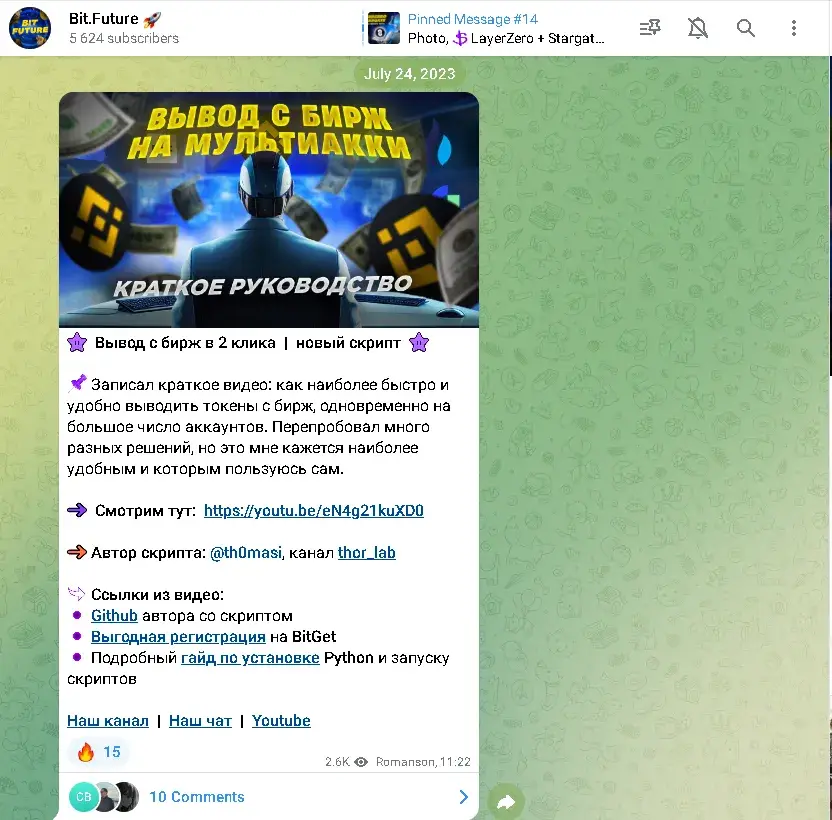This screenshot has height=820, width=832.
Task: Click the chat scrollbar on the right edge
Action: [830, 218]
